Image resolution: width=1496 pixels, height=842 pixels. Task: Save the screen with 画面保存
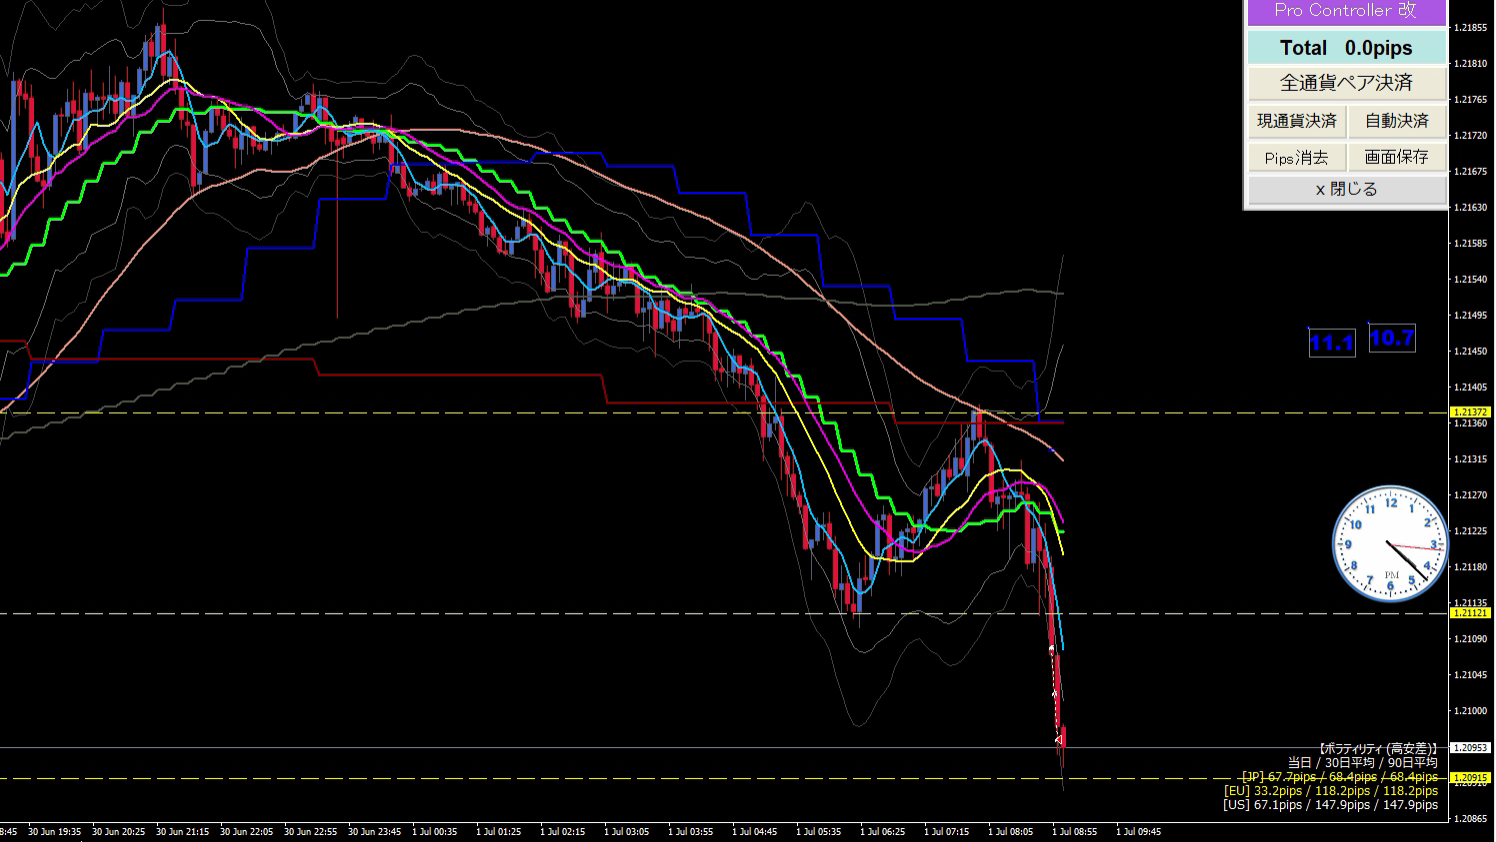(x=1397, y=157)
